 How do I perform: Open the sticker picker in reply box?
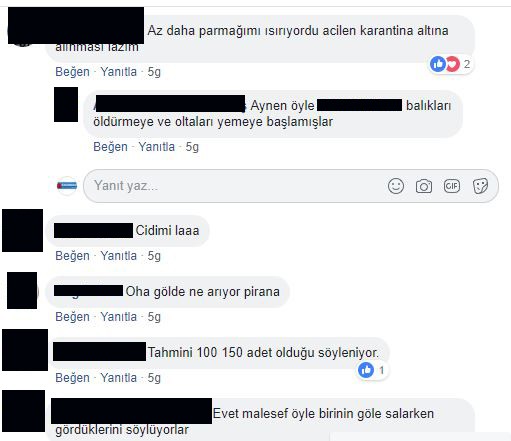[x=480, y=186]
